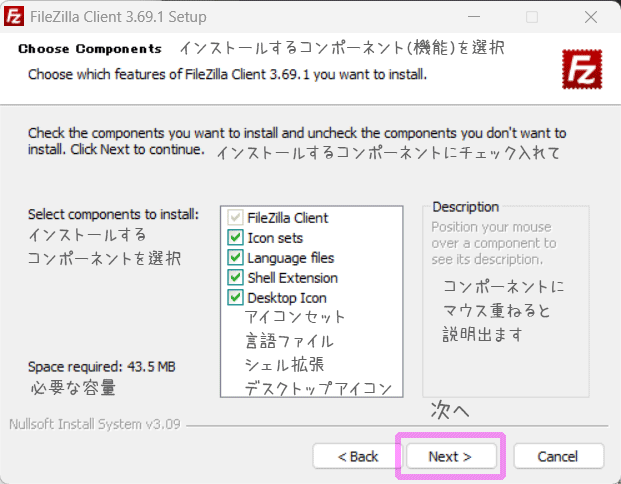The image size is (621, 484).
Task: Click the disabled maximize window button
Action: click(x=532, y=17)
